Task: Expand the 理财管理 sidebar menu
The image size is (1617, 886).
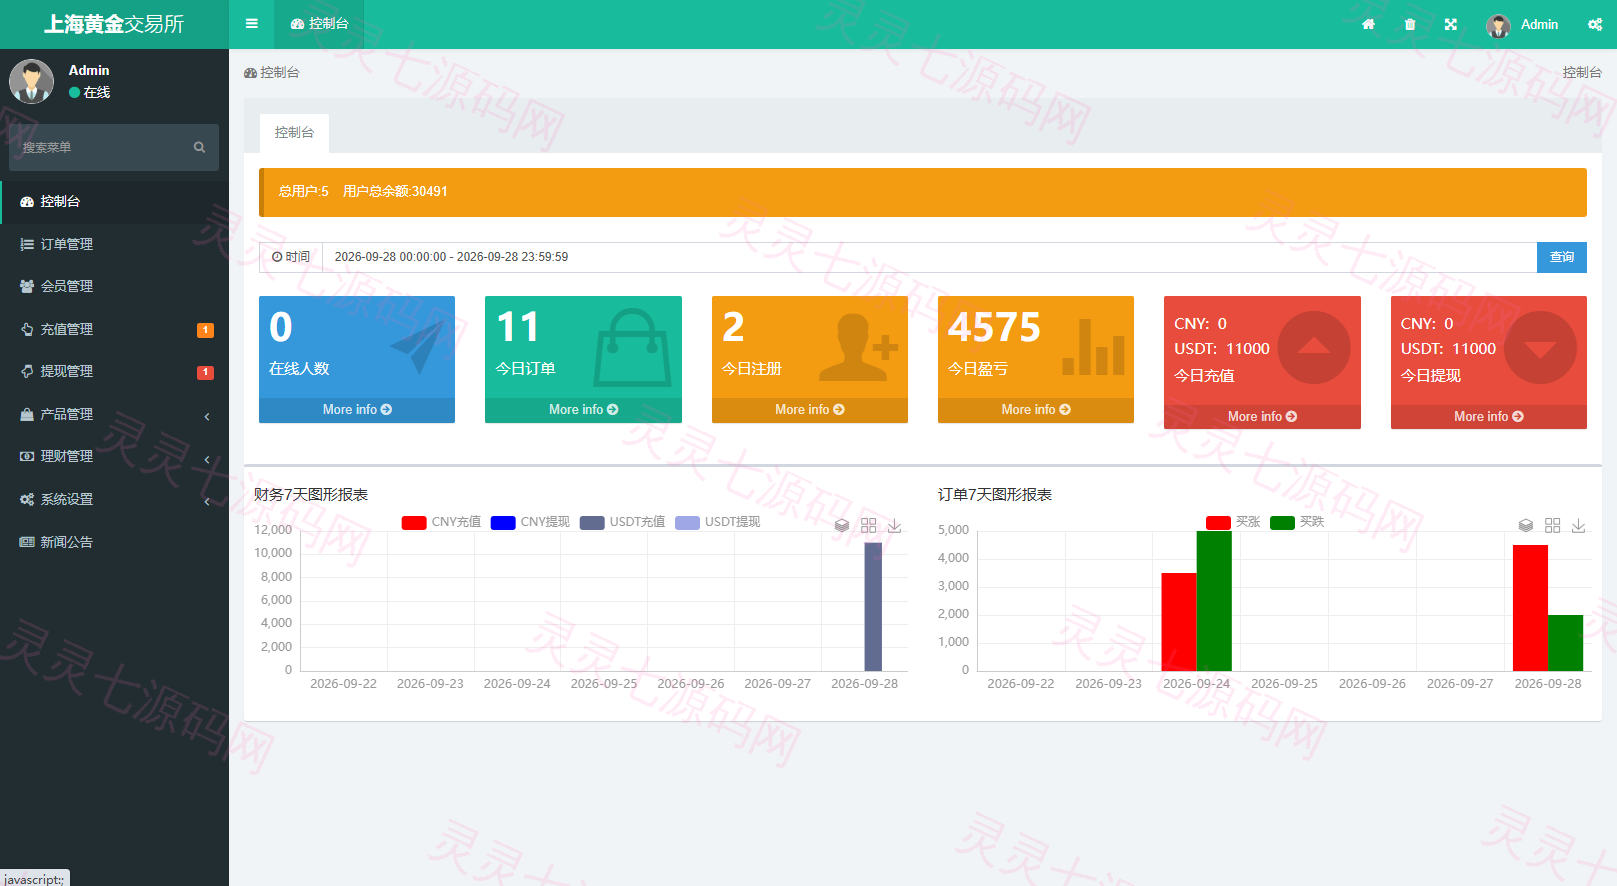Action: pyautogui.click(x=115, y=456)
